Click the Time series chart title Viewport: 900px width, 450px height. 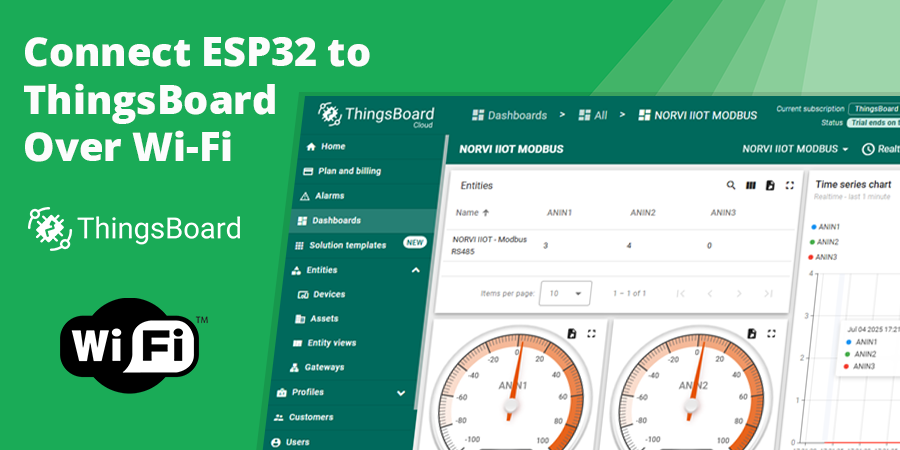[853, 184]
